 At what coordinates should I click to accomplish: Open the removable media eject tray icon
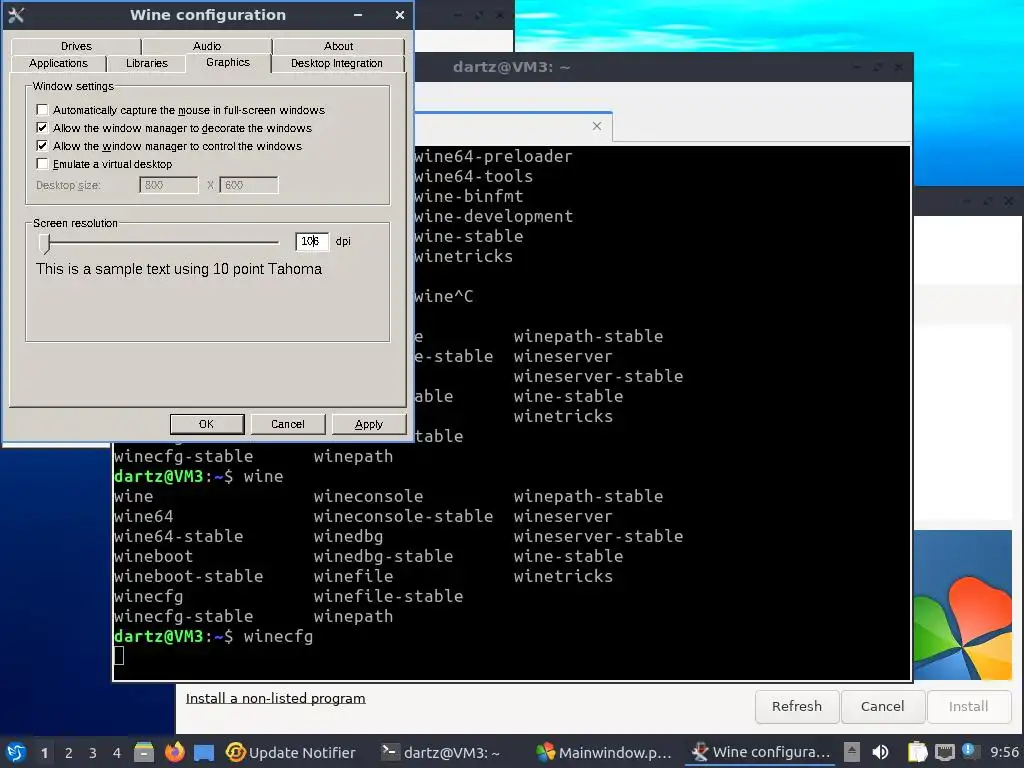(851, 752)
